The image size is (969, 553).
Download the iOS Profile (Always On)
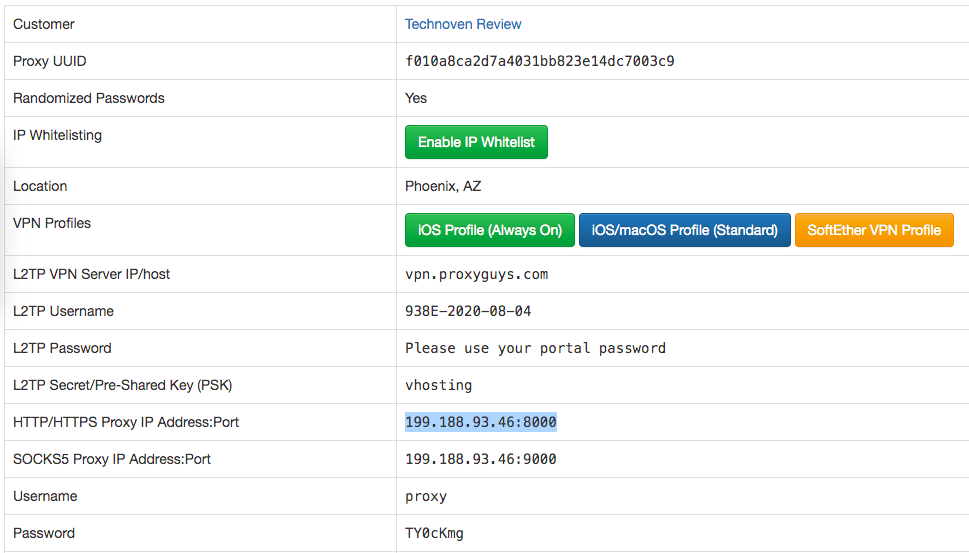tap(490, 230)
